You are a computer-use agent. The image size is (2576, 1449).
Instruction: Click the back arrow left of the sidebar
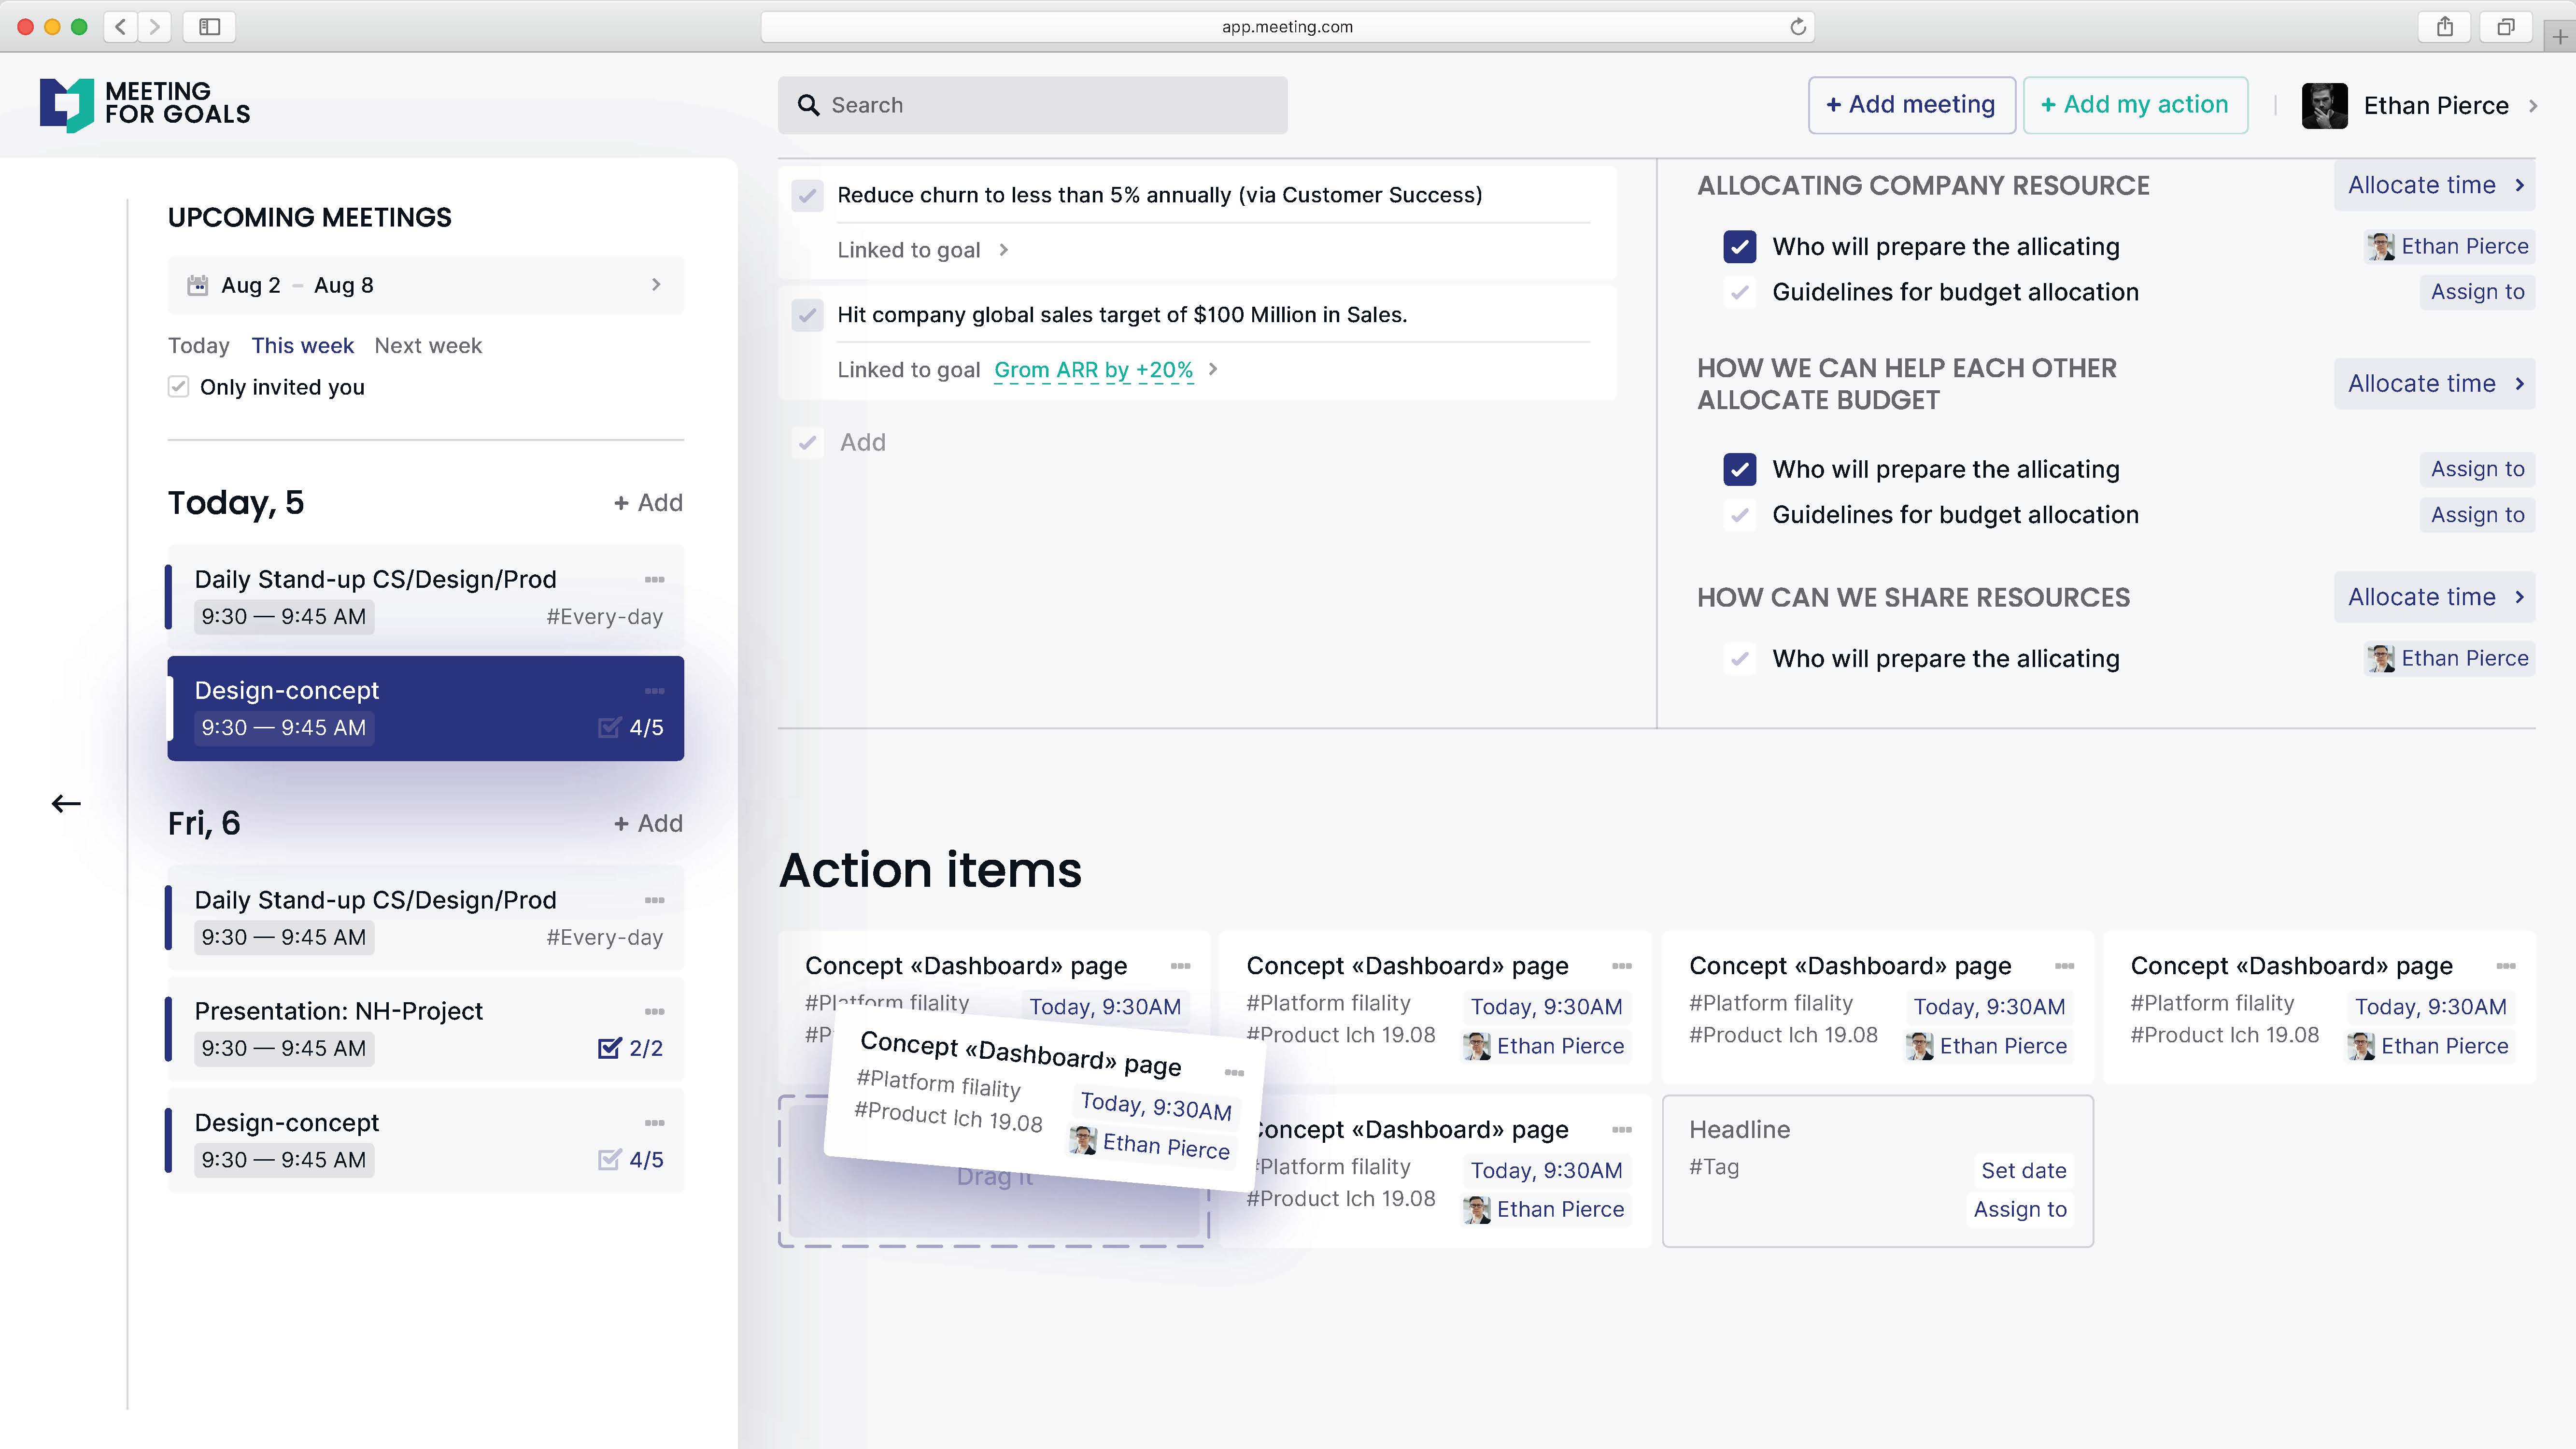click(66, 803)
